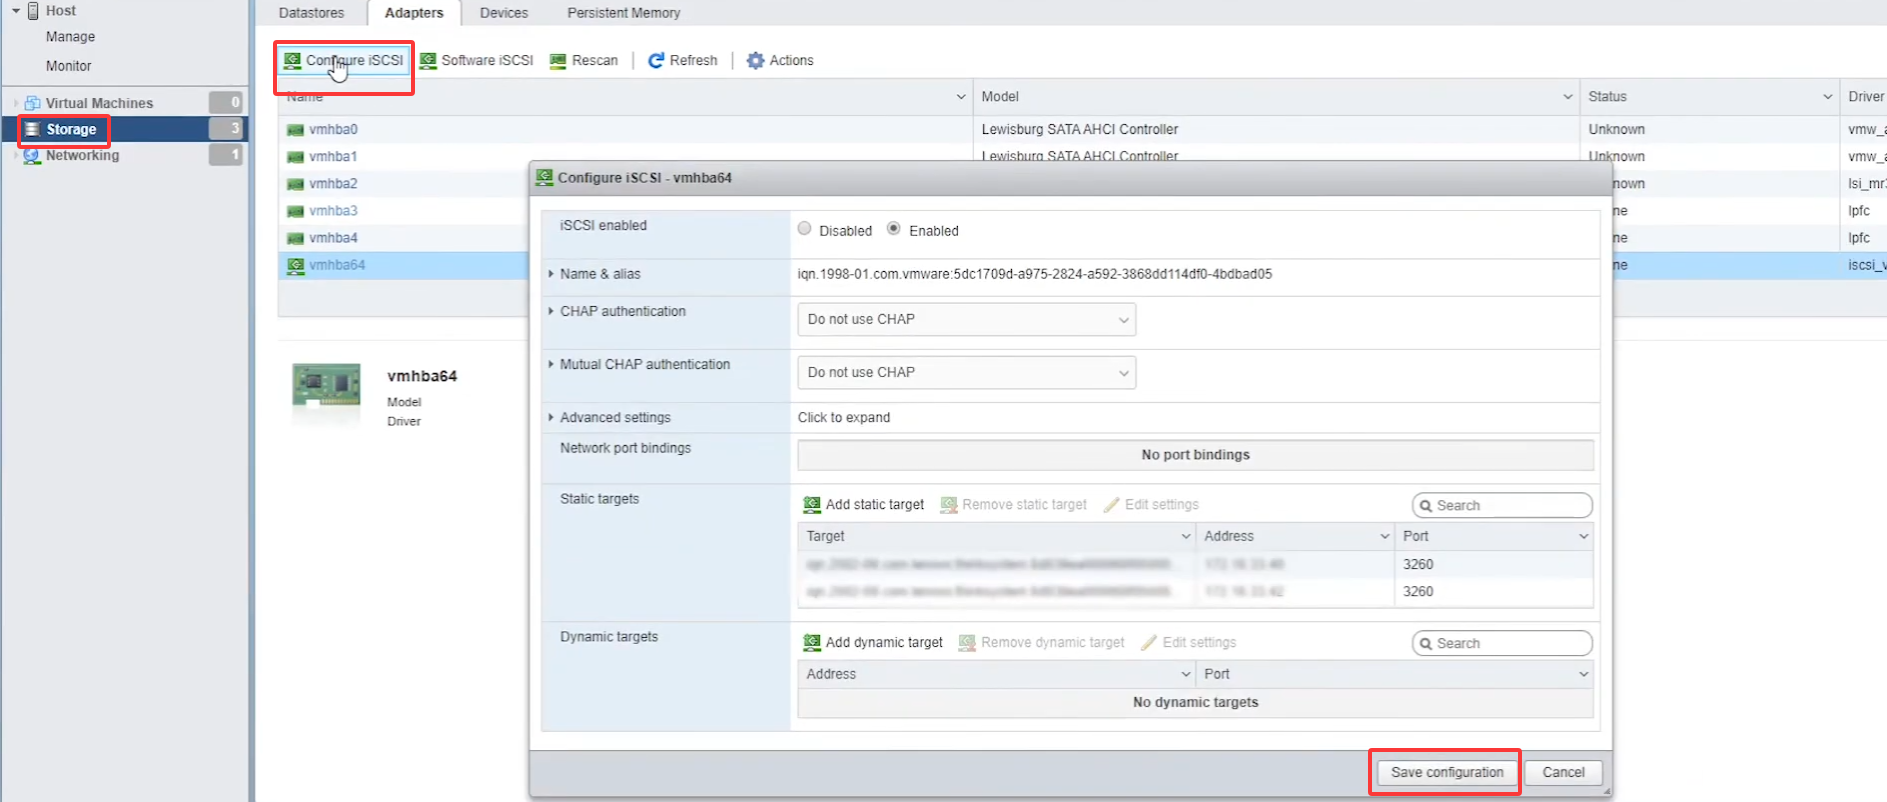Open the dynamic targets Port column arrow

tap(1584, 675)
